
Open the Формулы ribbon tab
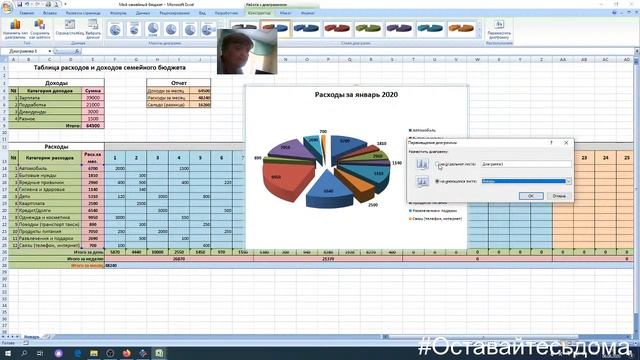(x=118, y=13)
